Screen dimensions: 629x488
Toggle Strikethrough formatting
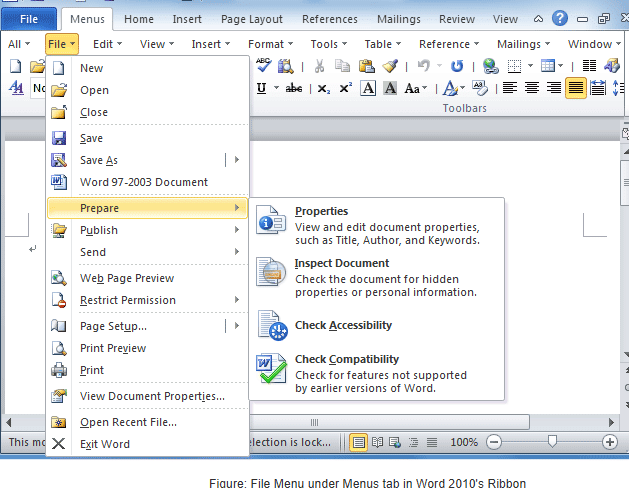point(294,88)
